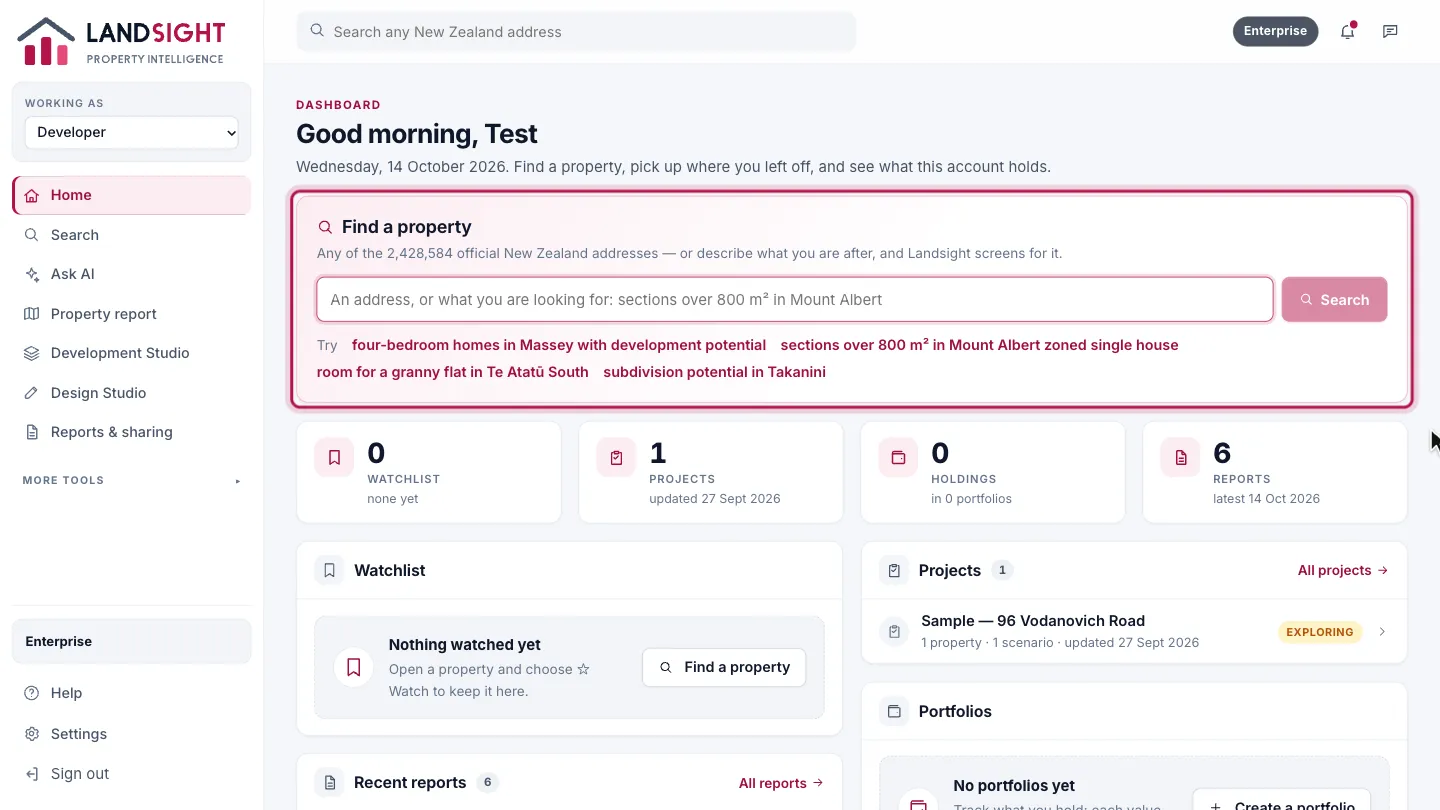The height and width of the screenshot is (810, 1440).
Task: Open the chat messages icon
Action: click(1390, 31)
